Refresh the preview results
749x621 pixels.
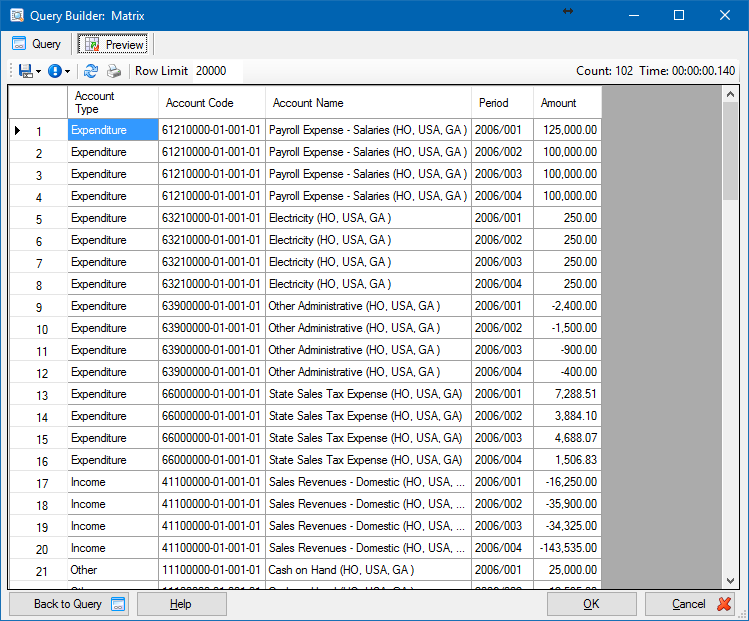click(x=91, y=71)
